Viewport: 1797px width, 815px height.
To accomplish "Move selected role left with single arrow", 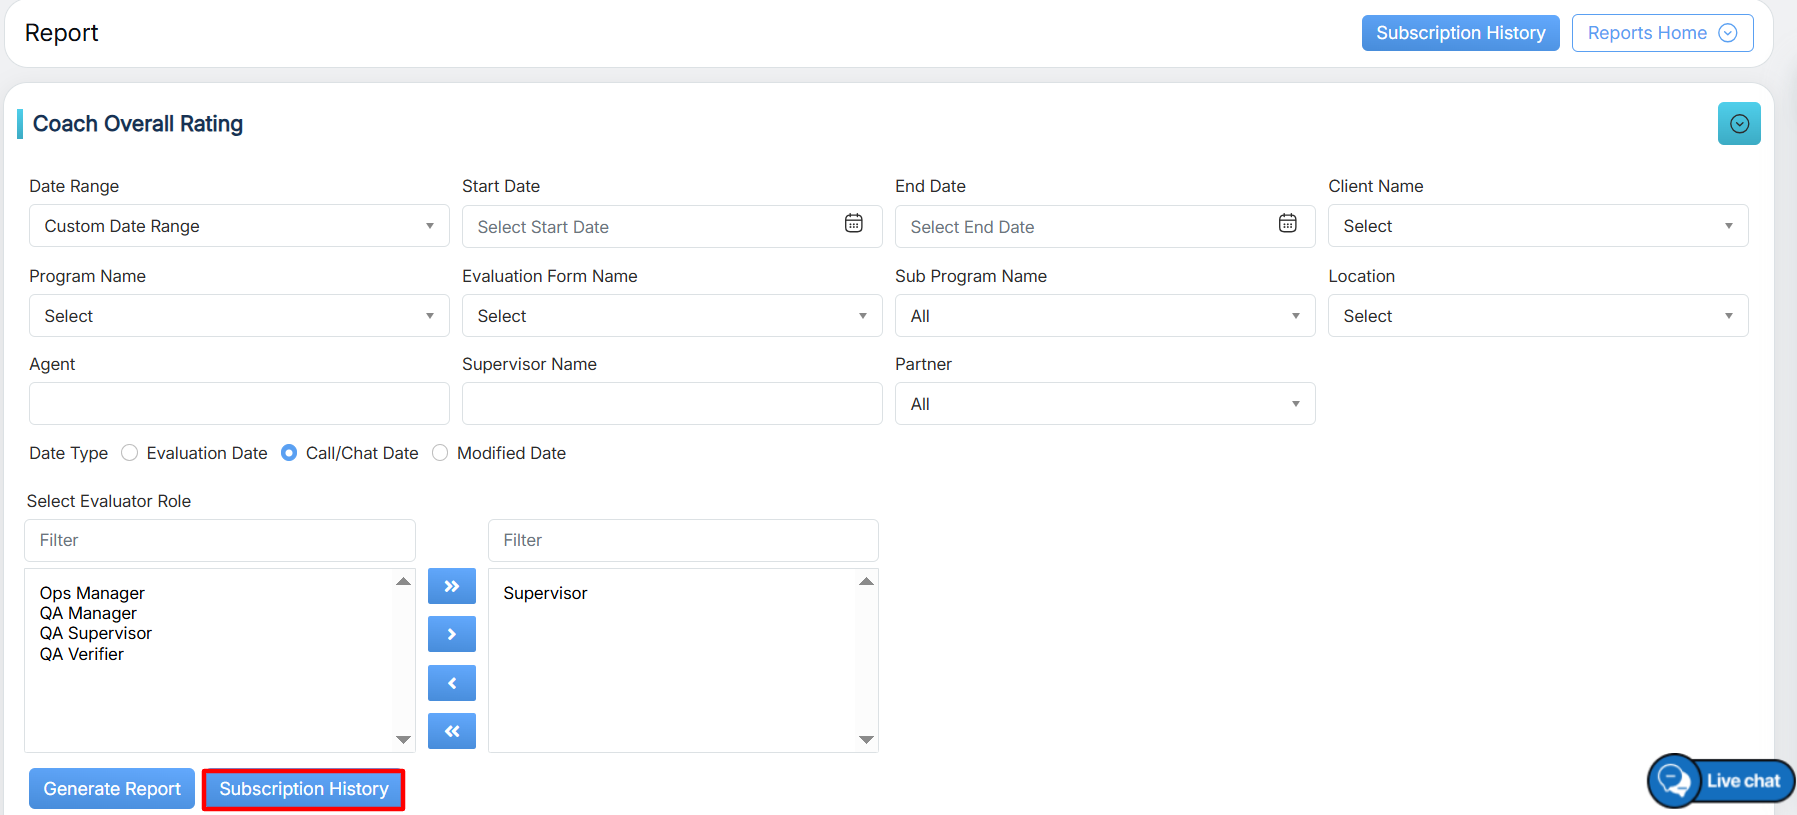I will [451, 683].
